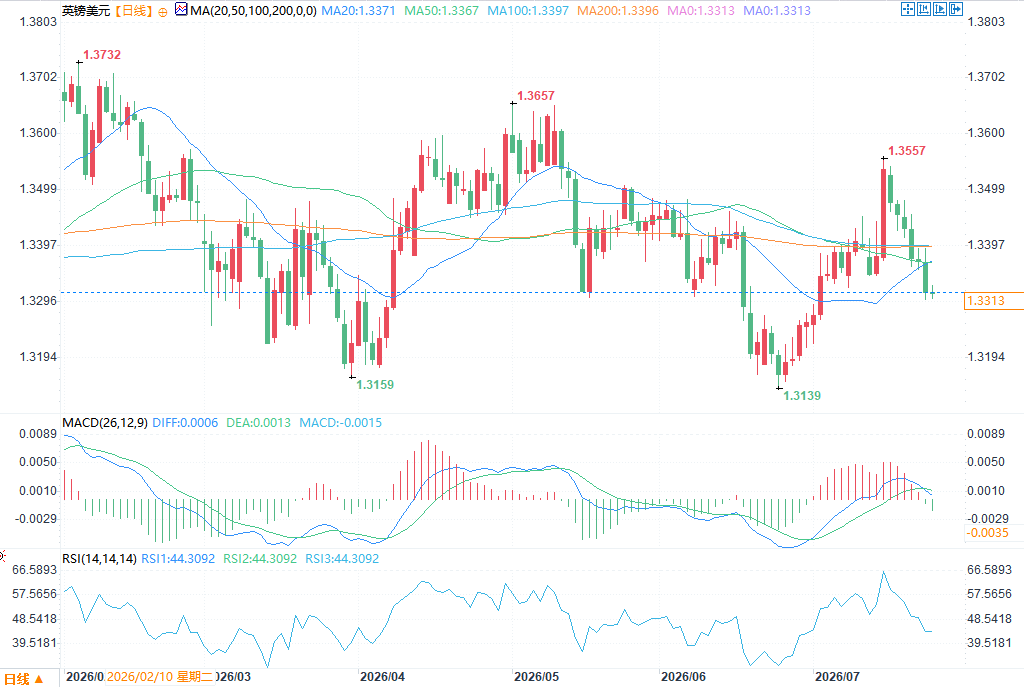
Task: Click the jump-to-start chart icon
Action: (924, 9)
